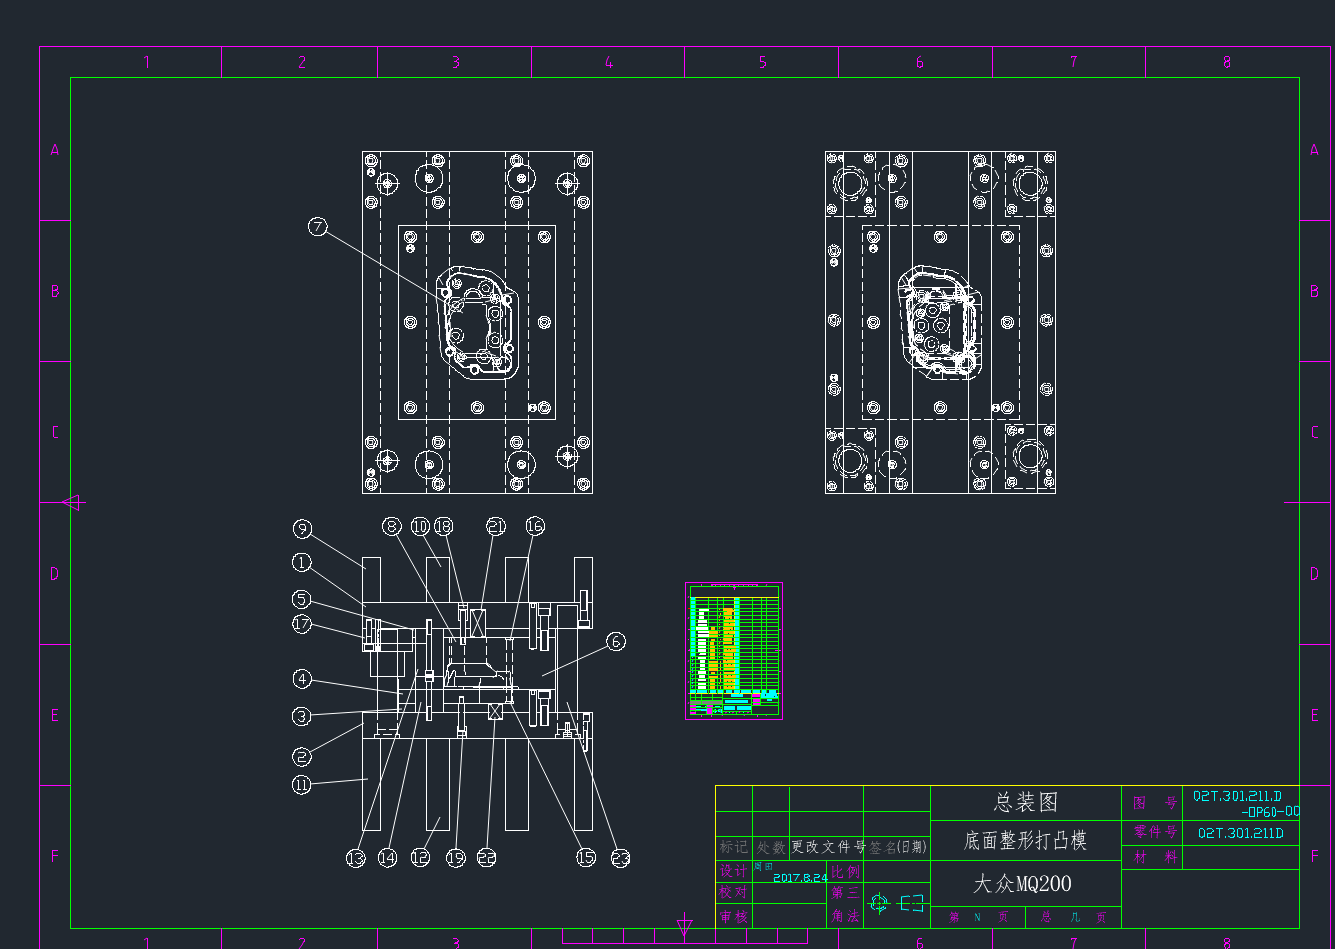Click the third-angle projection symbol in title block
This screenshot has width=1335, height=949.
coord(897,903)
